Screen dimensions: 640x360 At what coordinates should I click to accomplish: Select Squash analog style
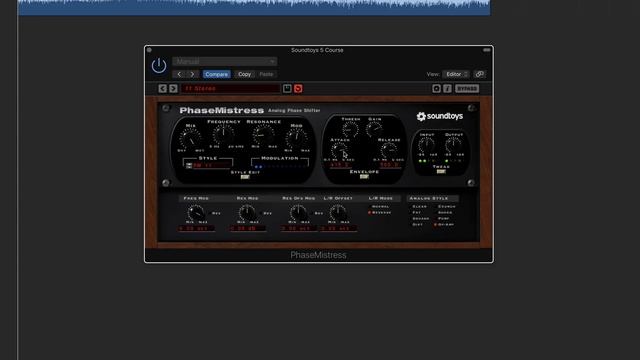[420, 219]
